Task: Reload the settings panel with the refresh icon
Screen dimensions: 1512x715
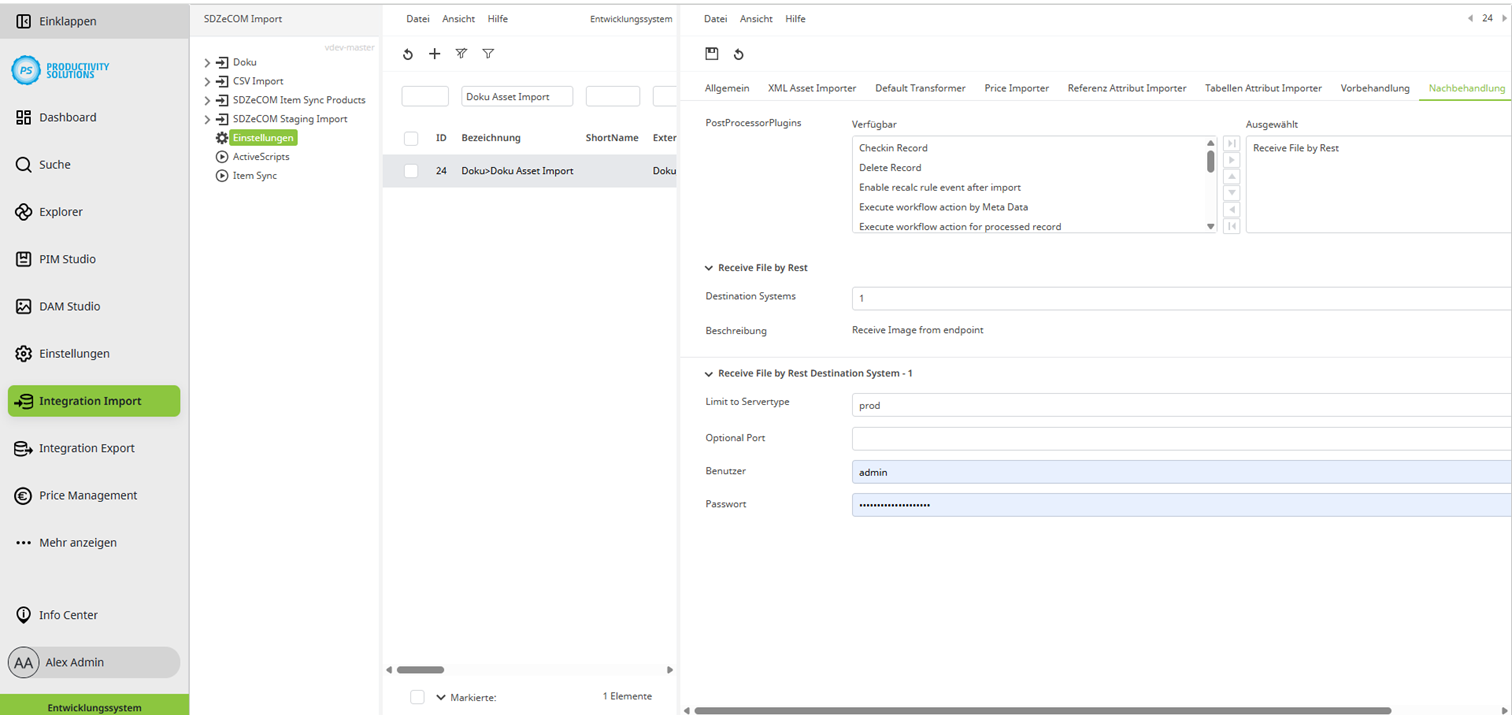Action: tap(739, 54)
